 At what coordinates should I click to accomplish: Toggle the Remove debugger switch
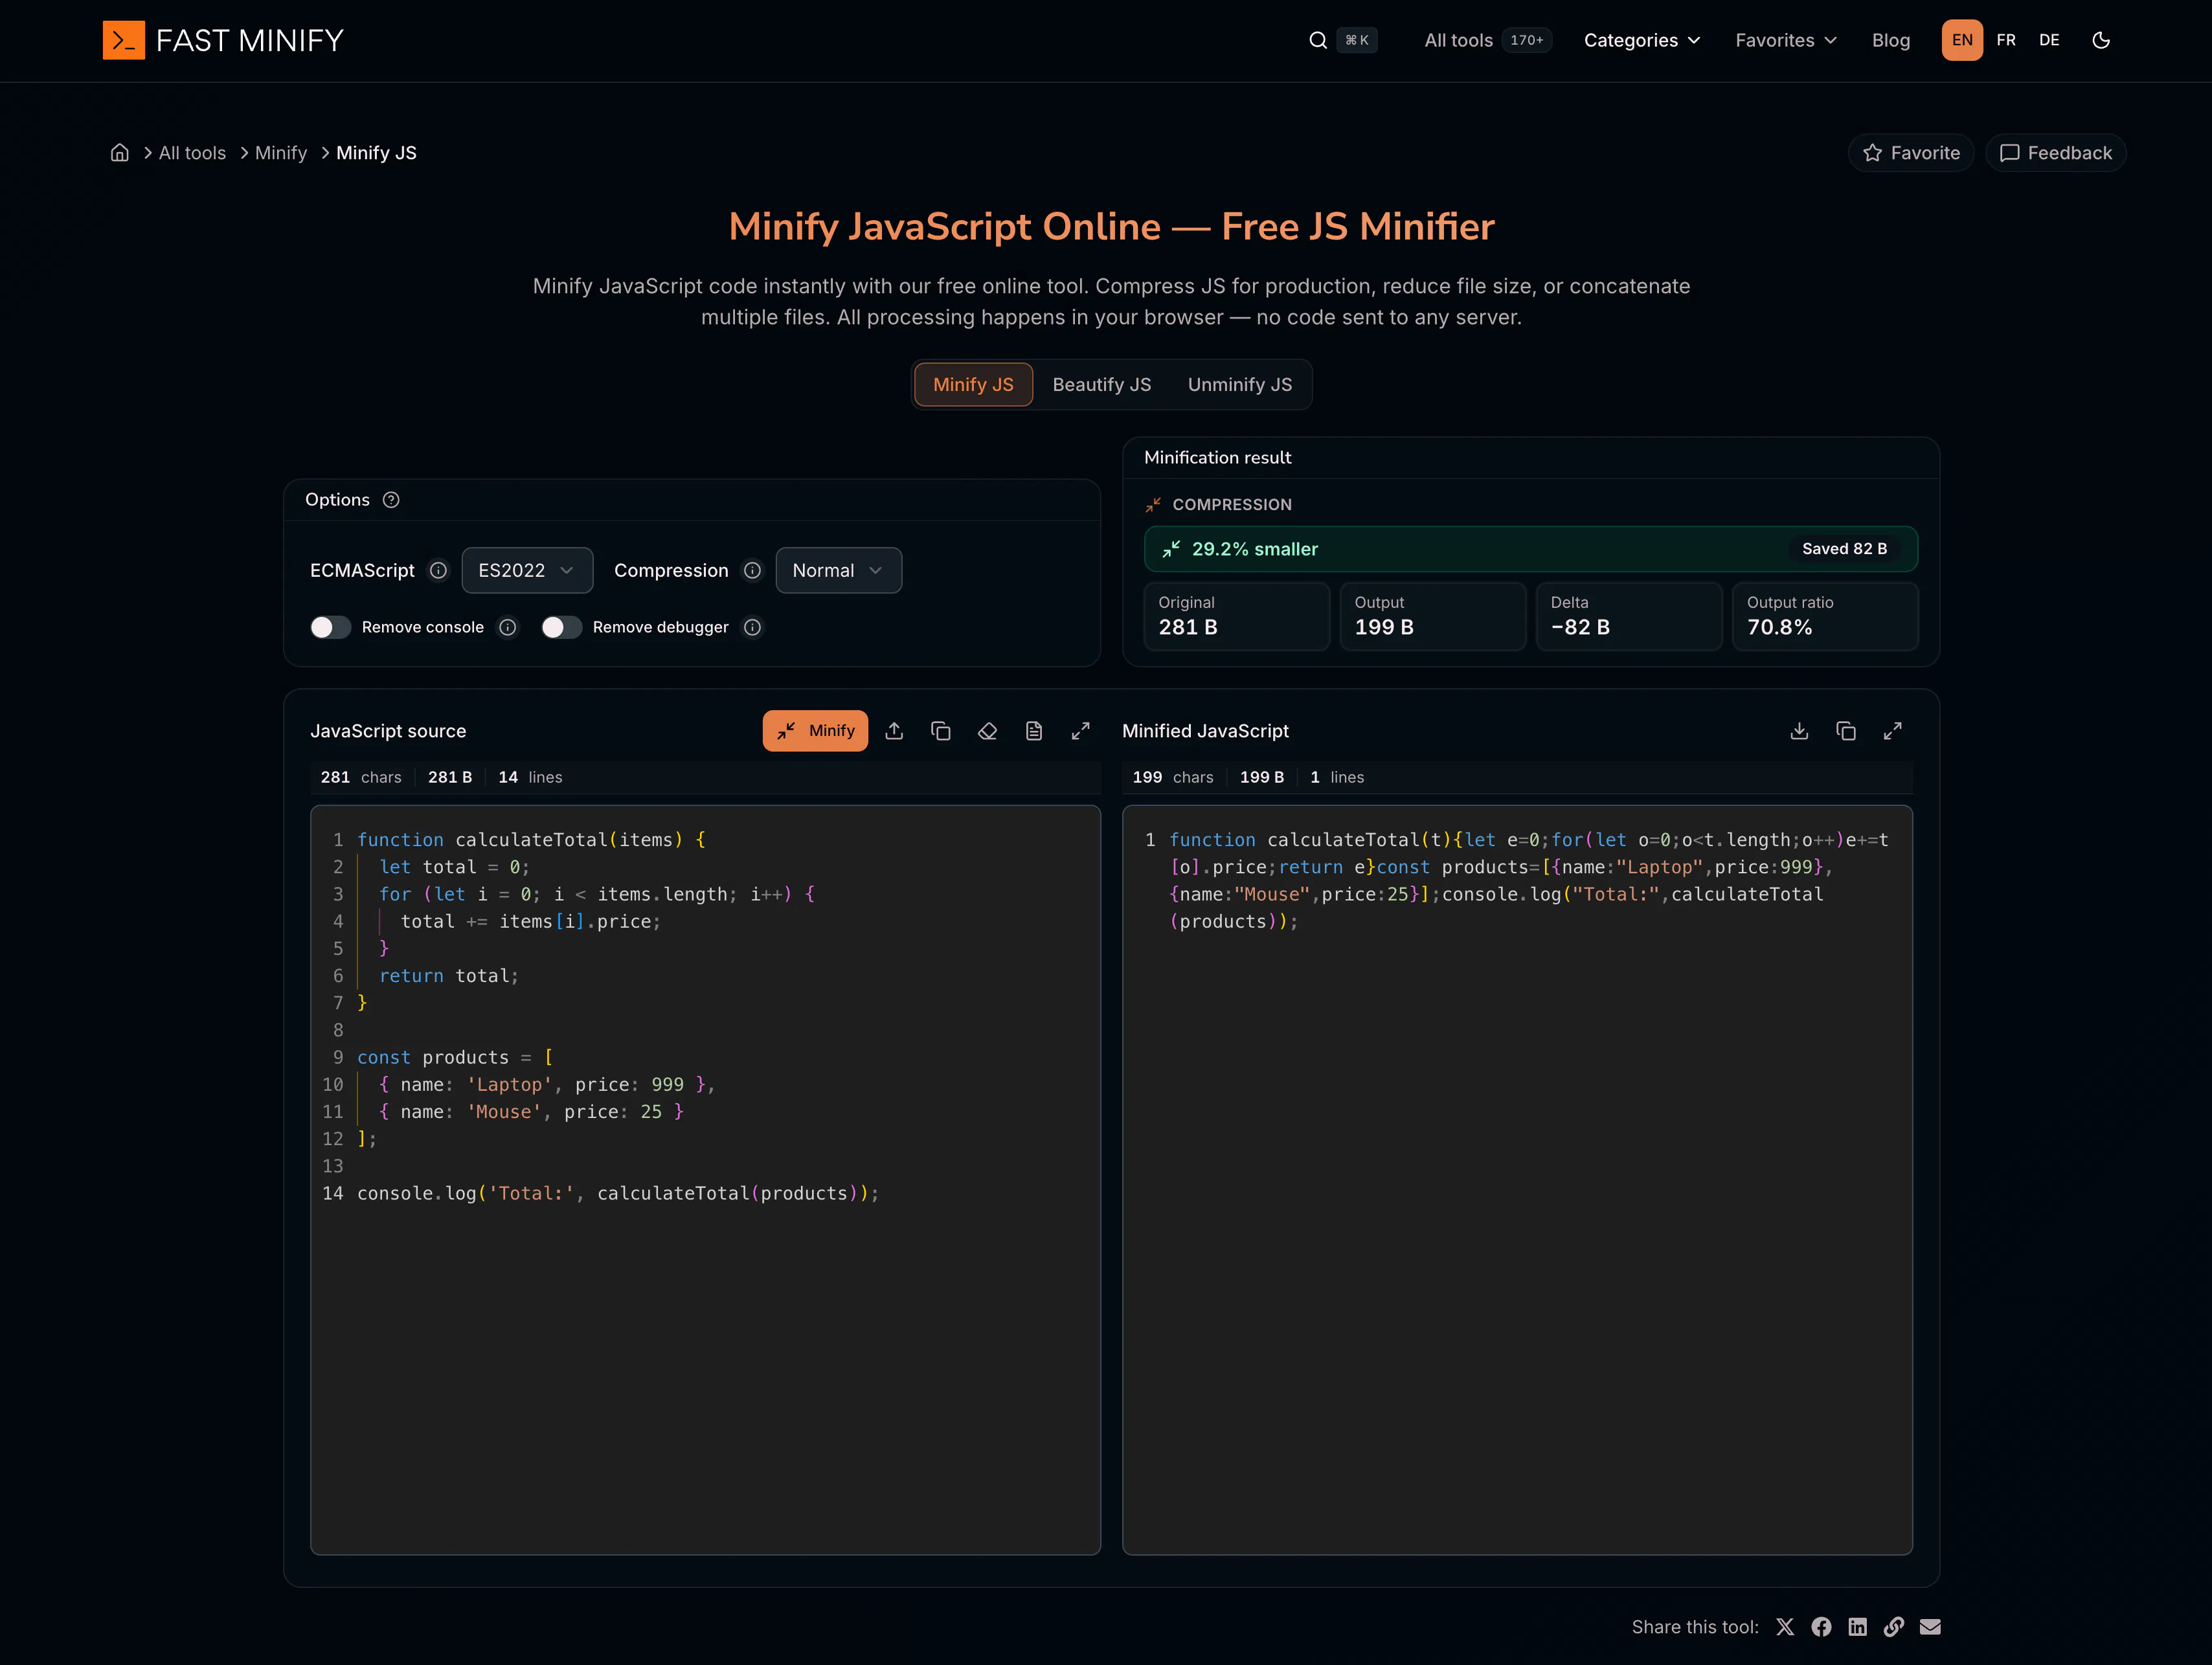click(x=561, y=627)
